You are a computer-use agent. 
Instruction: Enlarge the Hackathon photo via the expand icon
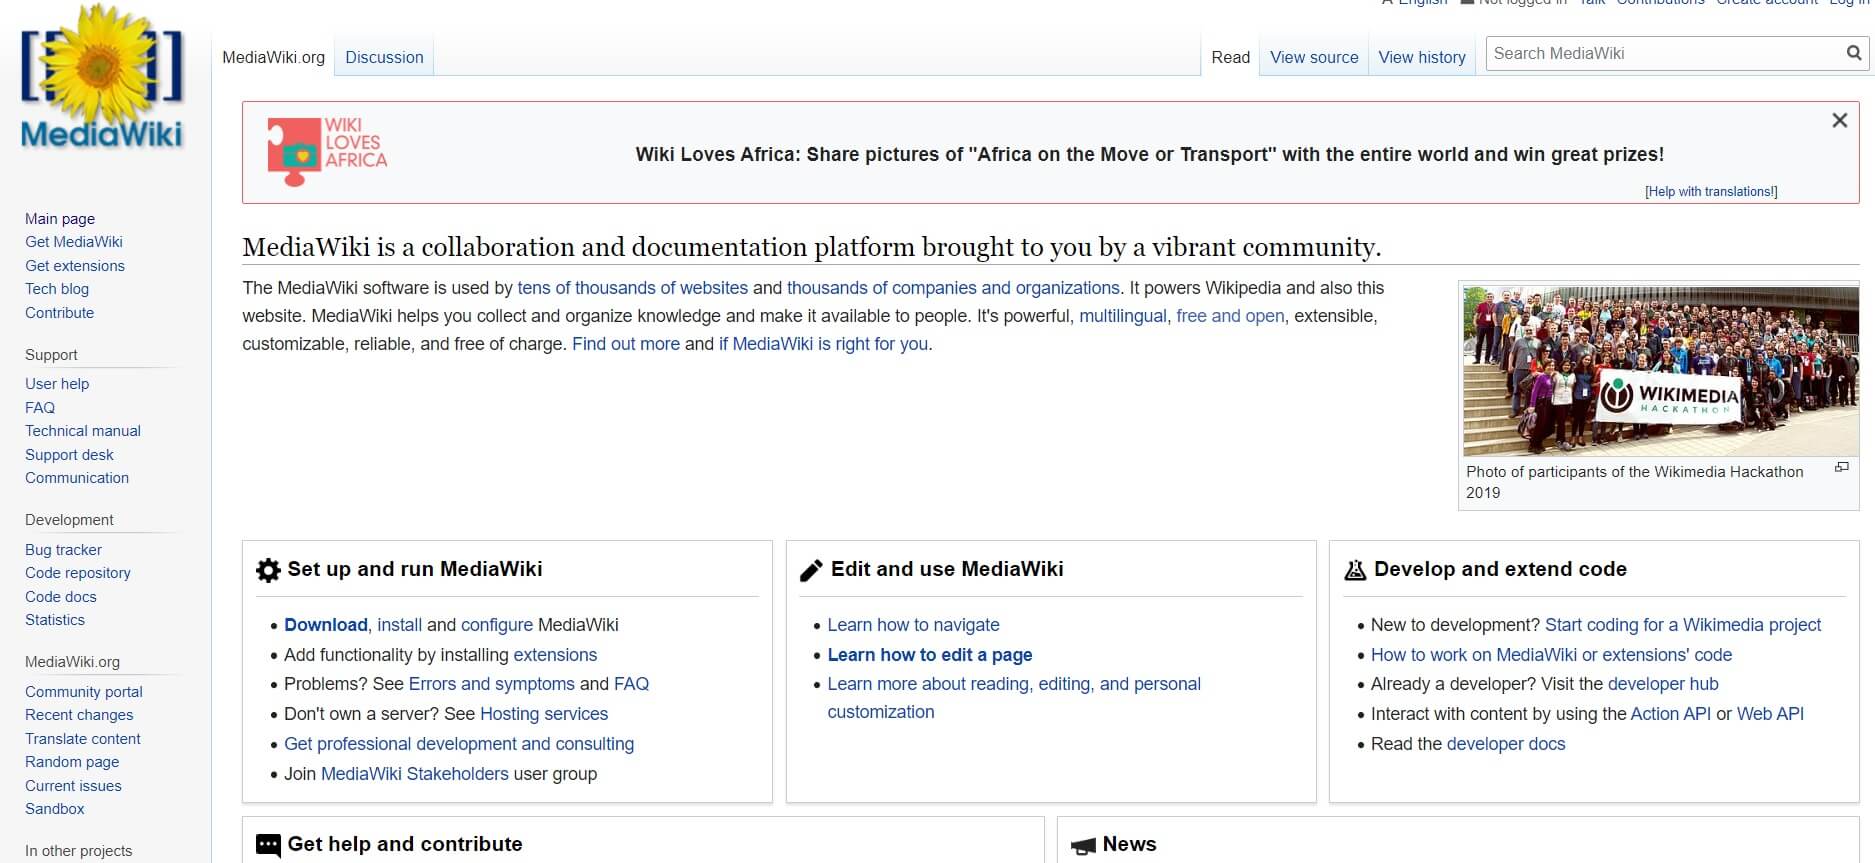1841,468
